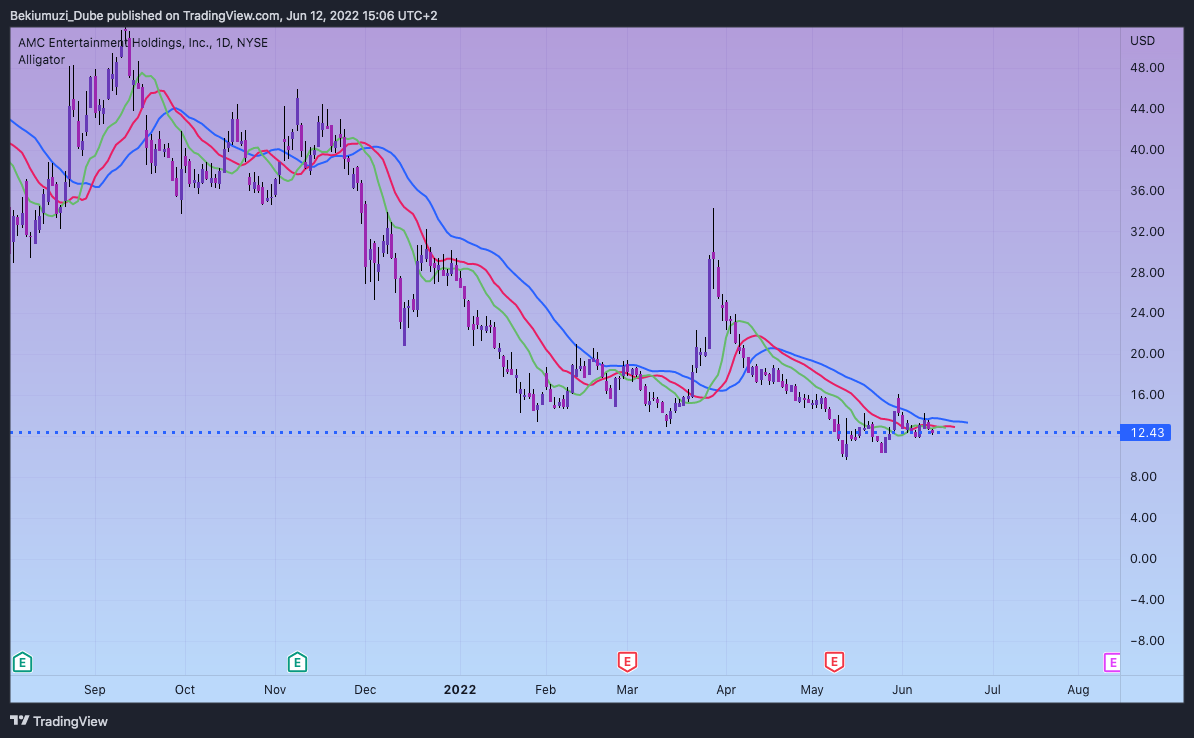Click the red earnings marker near March

coord(627,662)
